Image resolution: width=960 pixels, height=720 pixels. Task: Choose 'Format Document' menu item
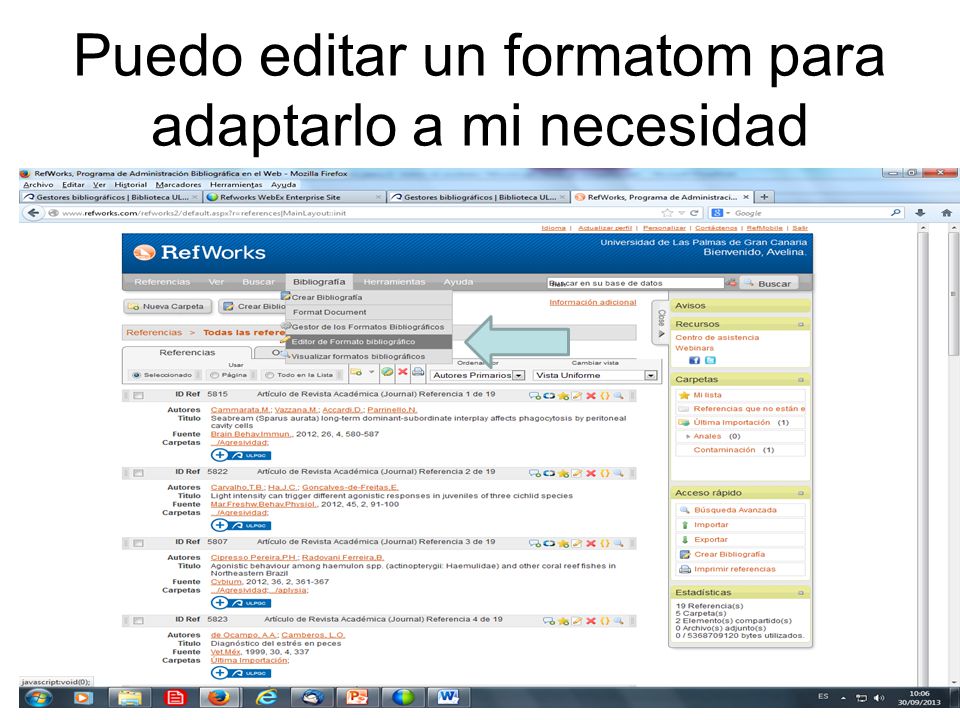368,312
